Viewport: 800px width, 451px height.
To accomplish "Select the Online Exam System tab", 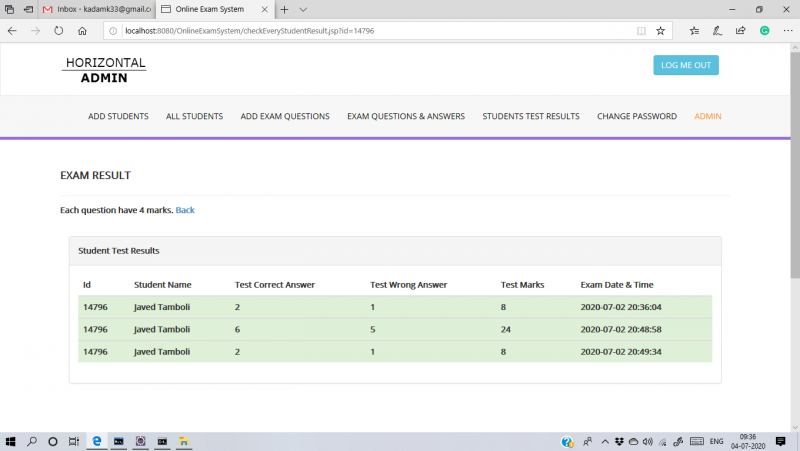I will (x=209, y=10).
